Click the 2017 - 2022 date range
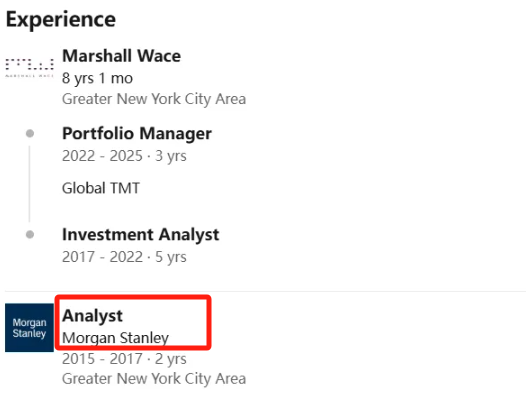526x402 pixels. tap(102, 257)
